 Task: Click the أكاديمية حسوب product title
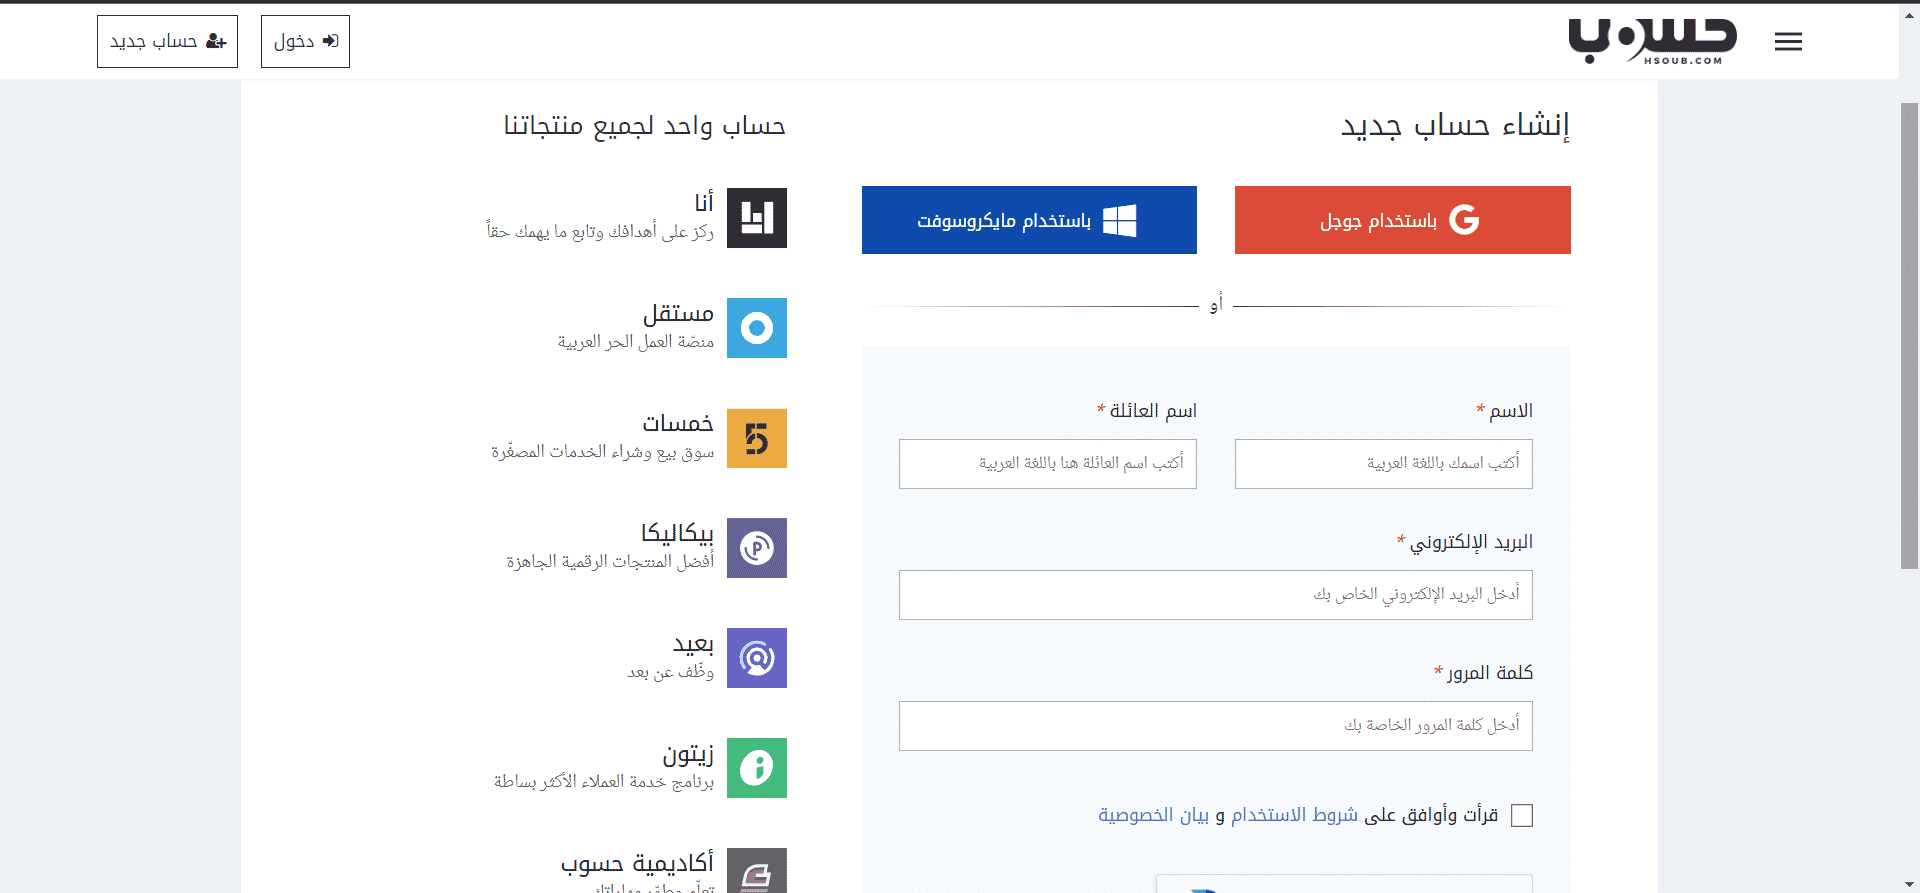point(637,862)
